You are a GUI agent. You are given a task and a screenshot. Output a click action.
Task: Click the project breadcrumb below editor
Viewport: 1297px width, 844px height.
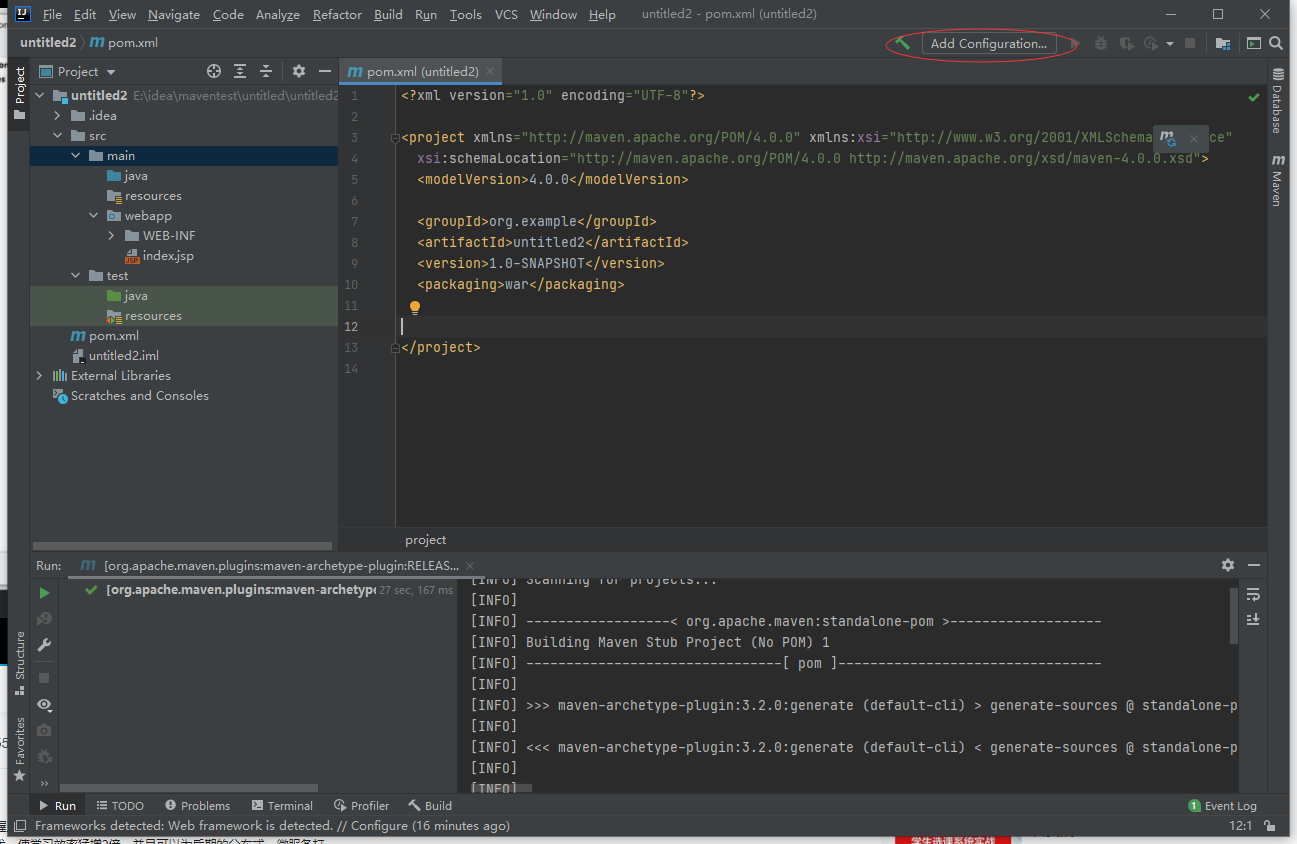pos(425,539)
